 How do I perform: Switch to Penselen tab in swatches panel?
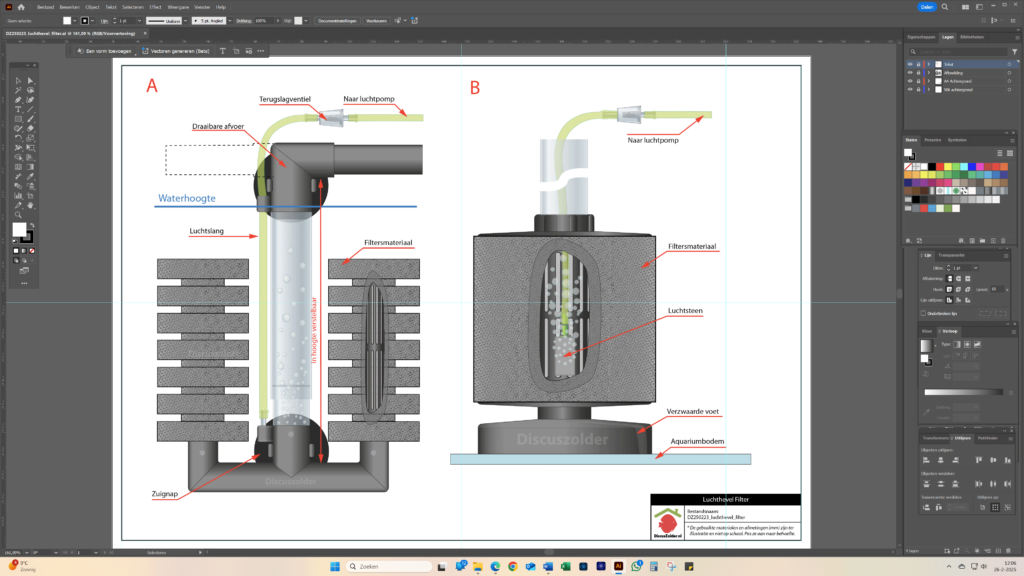click(x=933, y=140)
